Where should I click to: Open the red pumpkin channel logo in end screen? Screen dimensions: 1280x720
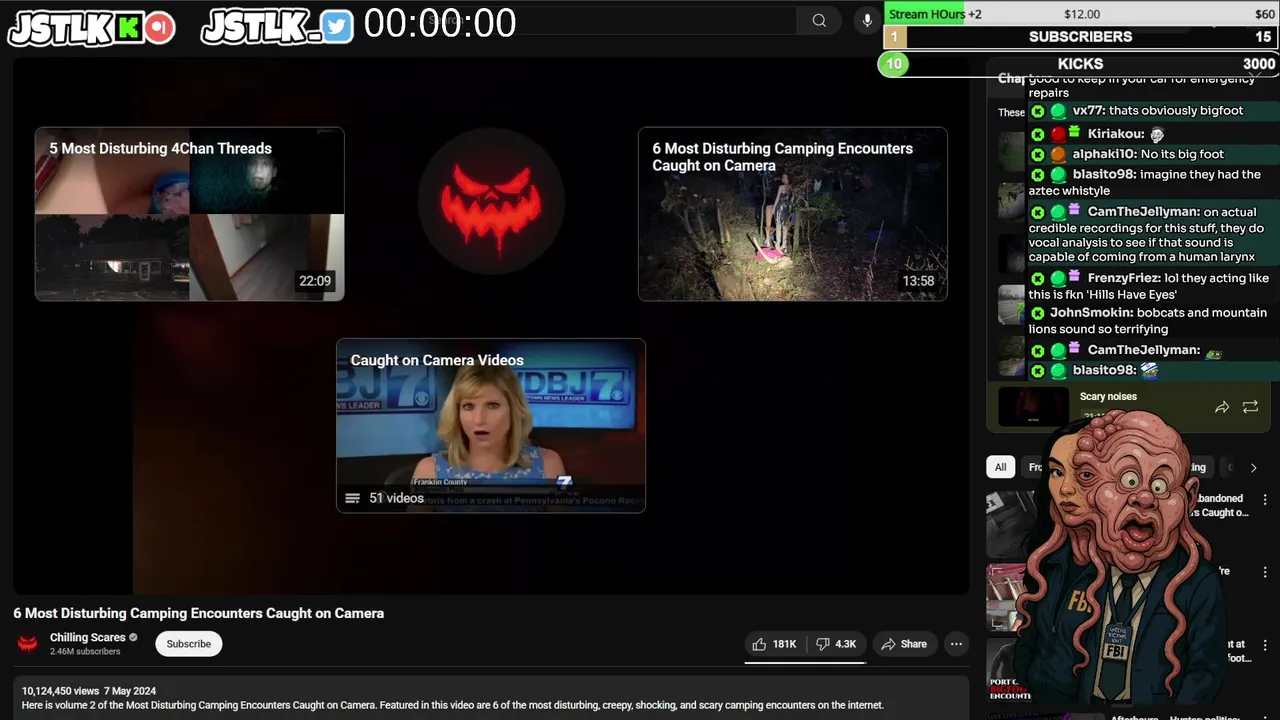coord(491,201)
